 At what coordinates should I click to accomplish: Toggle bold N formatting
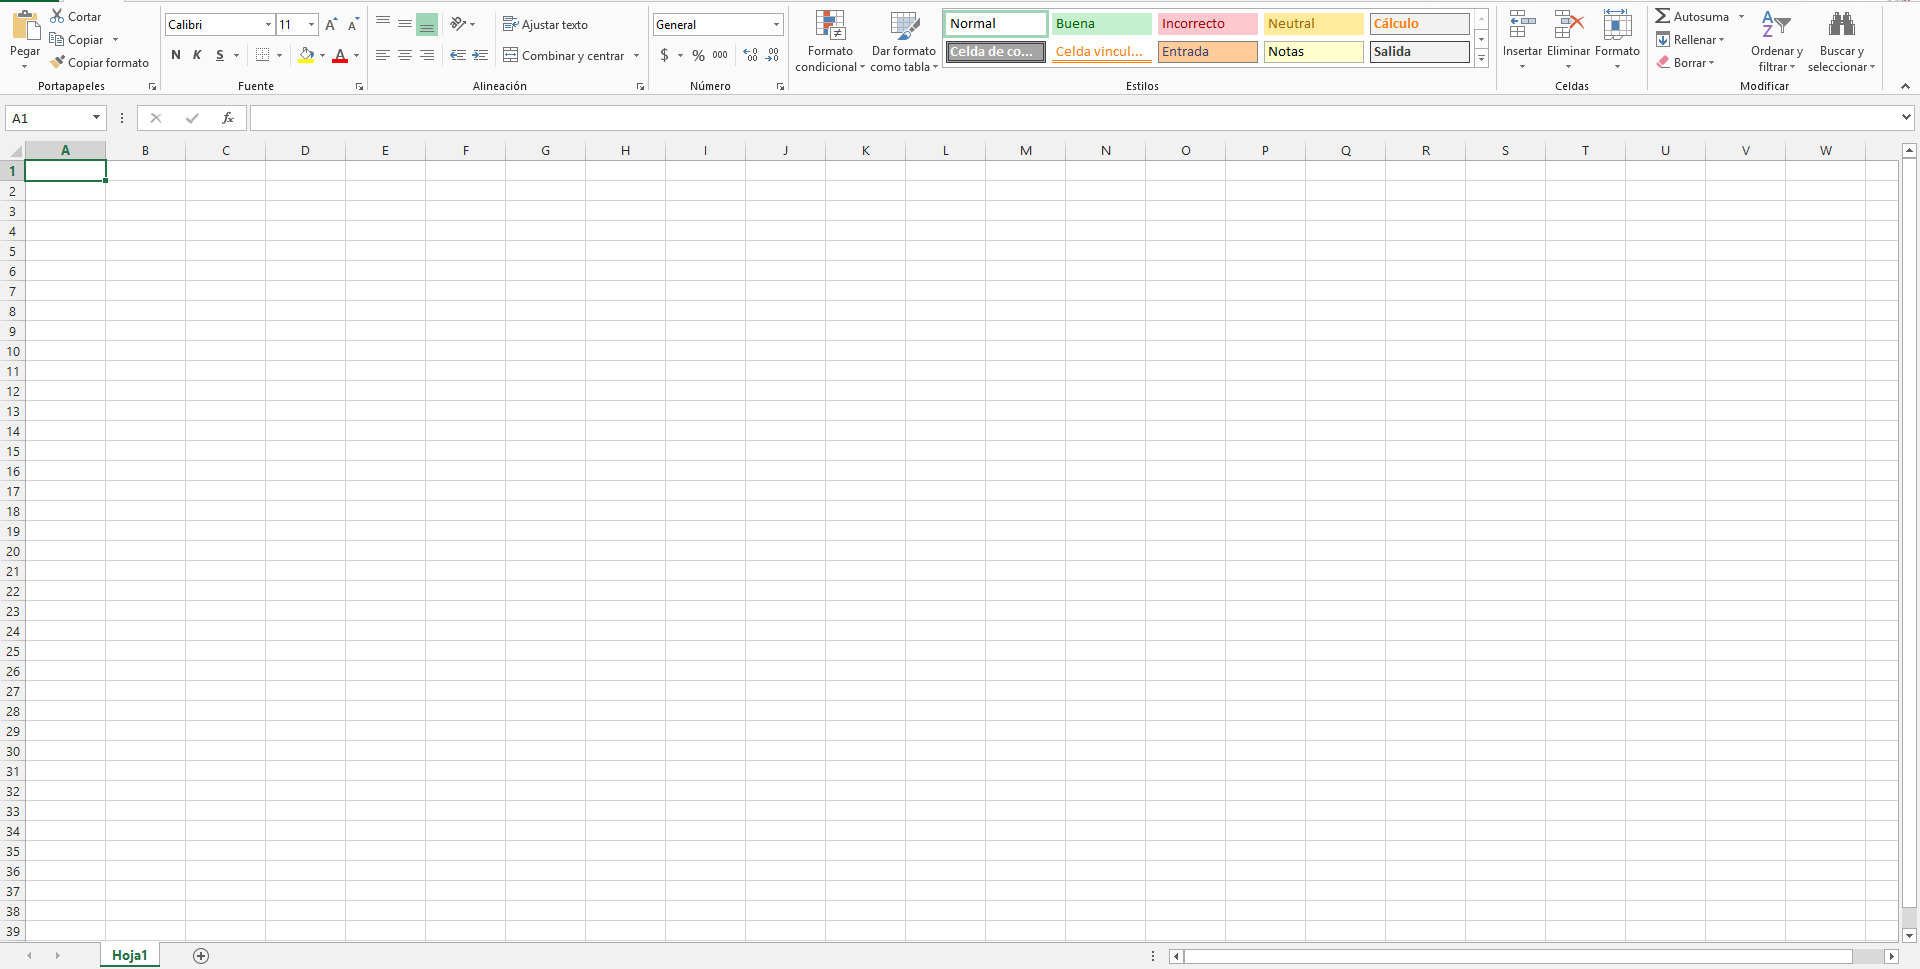click(x=176, y=55)
